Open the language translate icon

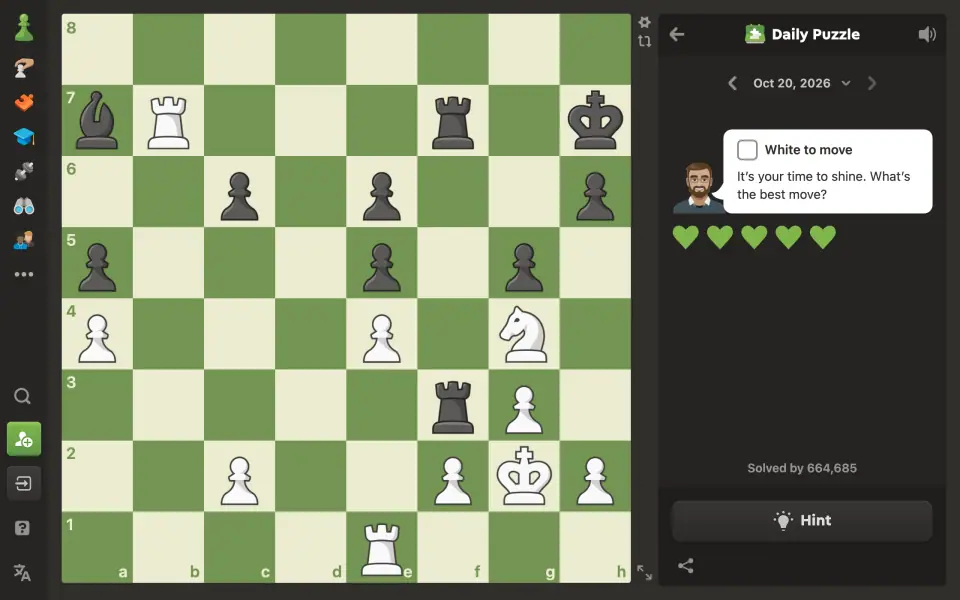[x=23, y=573]
